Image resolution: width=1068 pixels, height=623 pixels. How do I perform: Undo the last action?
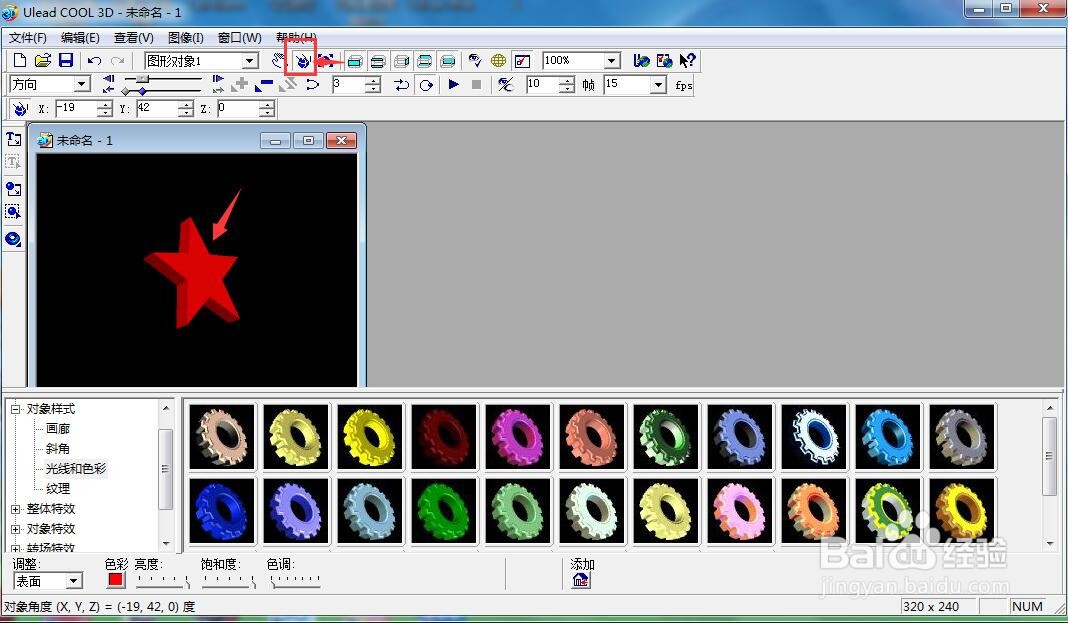pos(94,61)
